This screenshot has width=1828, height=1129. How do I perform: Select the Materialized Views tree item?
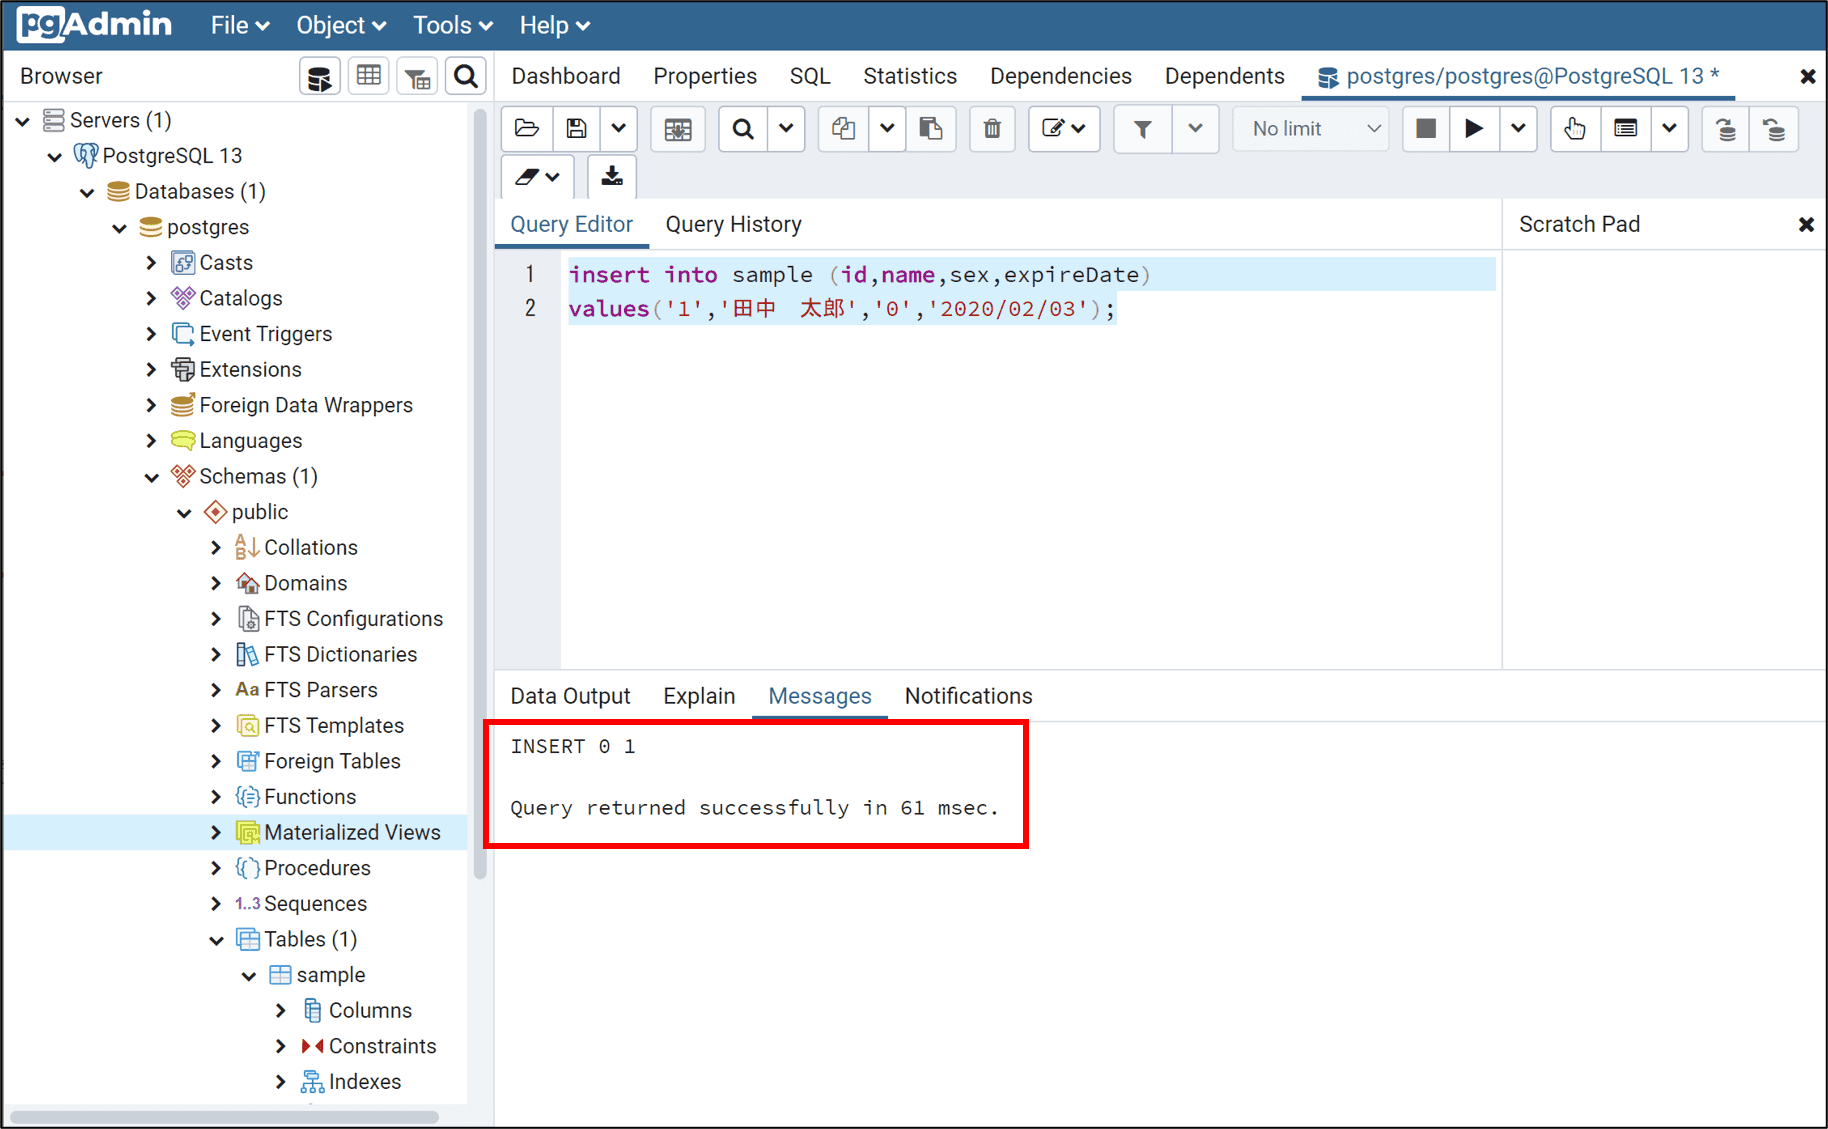[x=352, y=832]
